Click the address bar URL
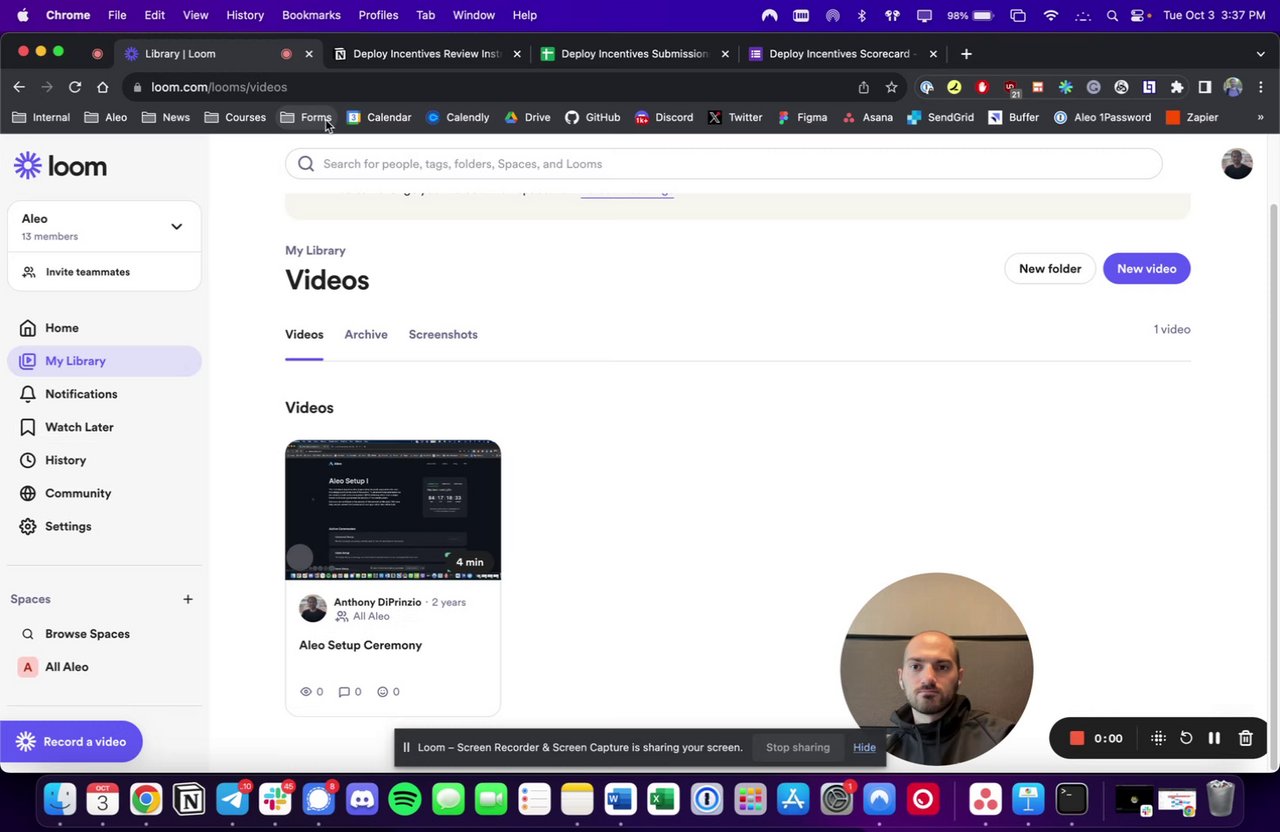This screenshot has width=1280, height=832. [x=219, y=87]
